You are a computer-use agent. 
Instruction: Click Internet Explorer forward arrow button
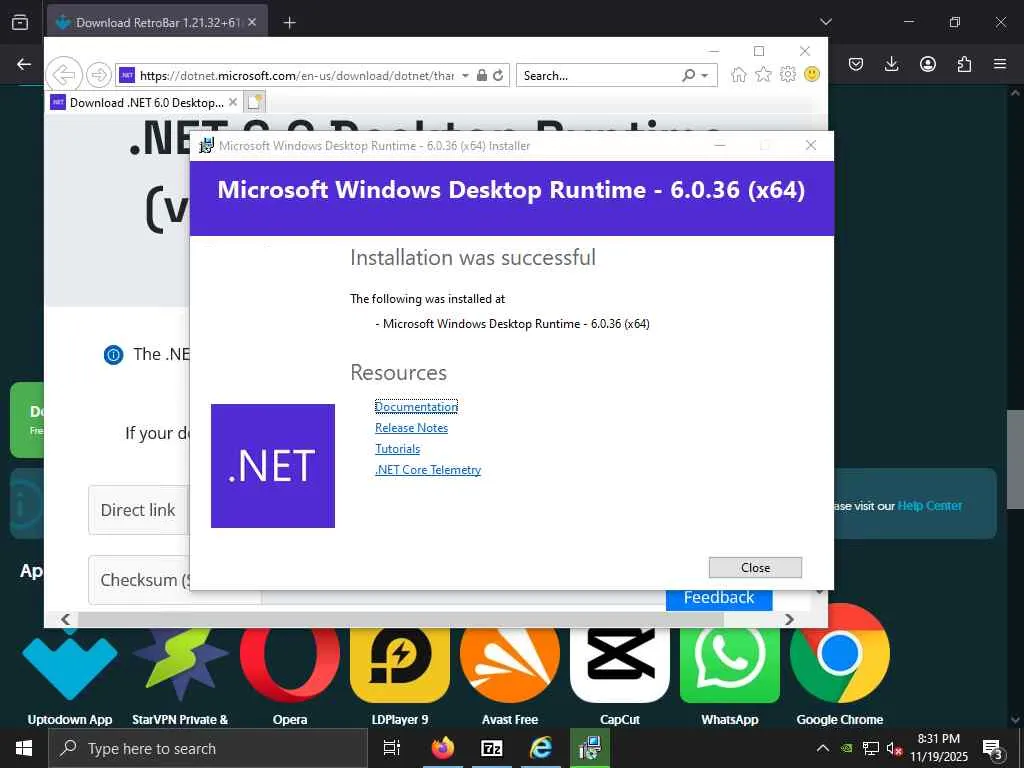[x=98, y=75]
